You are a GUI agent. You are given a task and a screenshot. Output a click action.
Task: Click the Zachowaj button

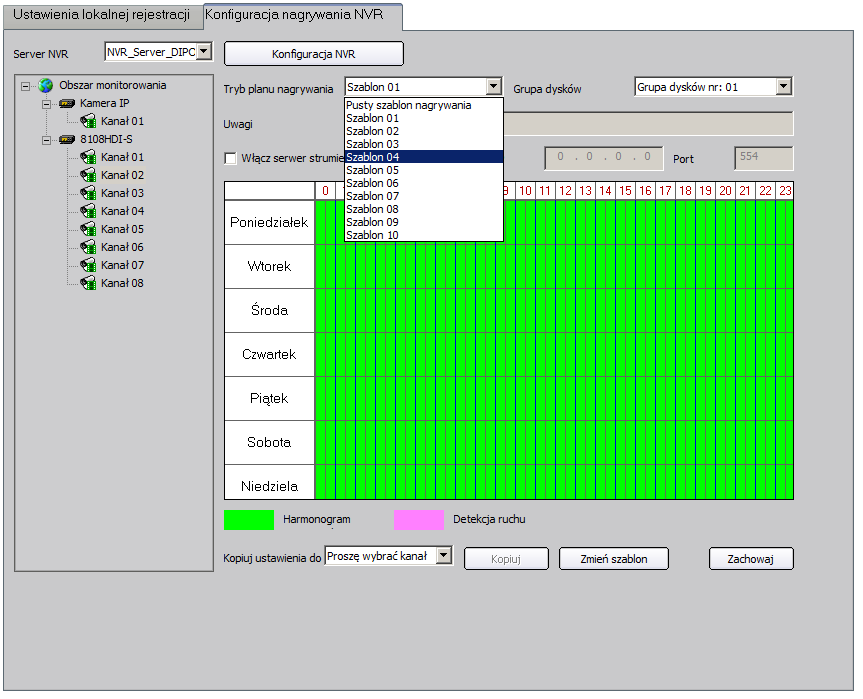click(x=751, y=559)
